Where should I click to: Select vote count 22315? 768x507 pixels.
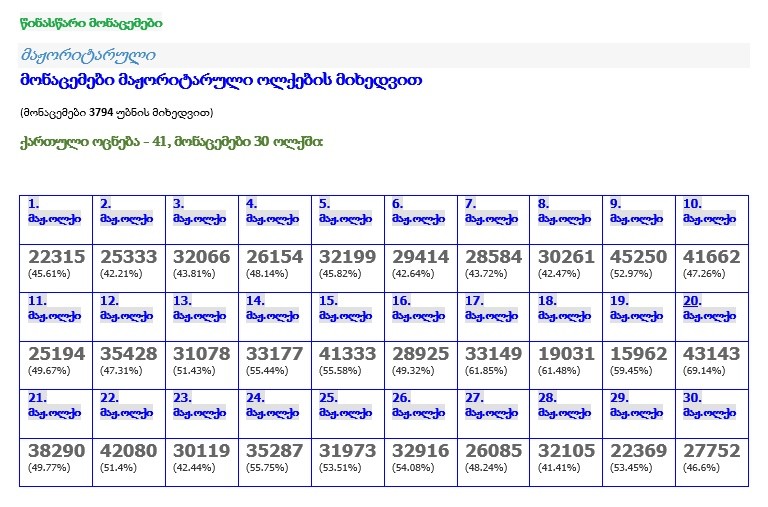click(x=56, y=257)
